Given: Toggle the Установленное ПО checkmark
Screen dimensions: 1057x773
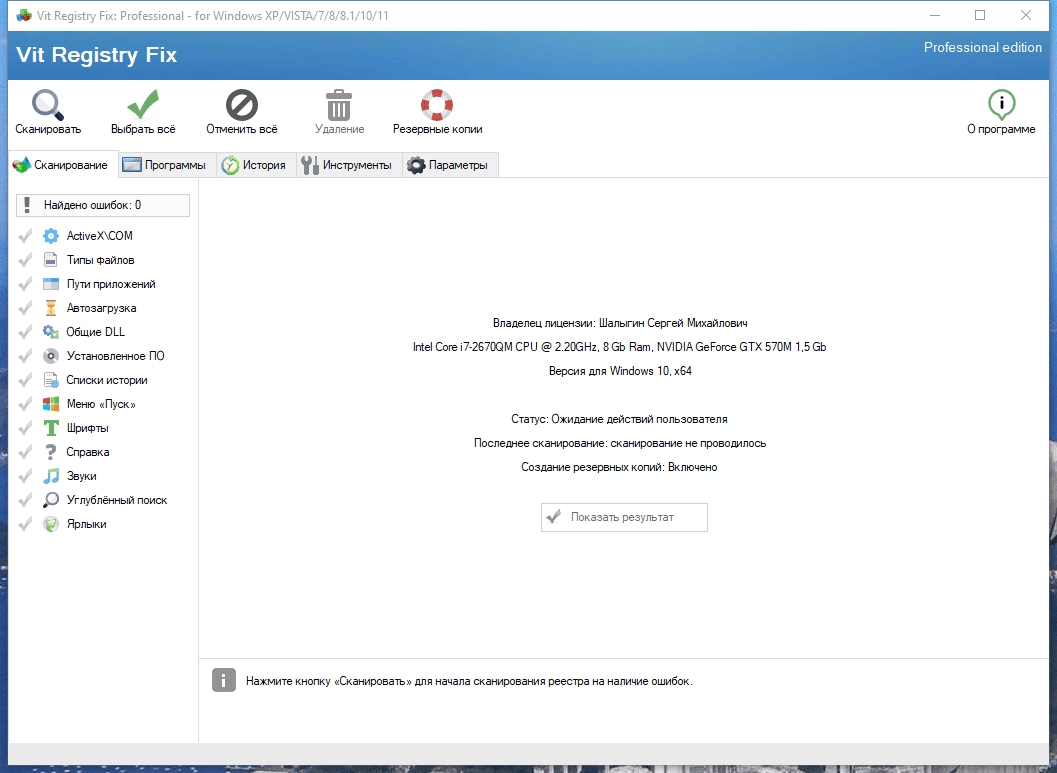Looking at the screenshot, I should click(x=25, y=356).
